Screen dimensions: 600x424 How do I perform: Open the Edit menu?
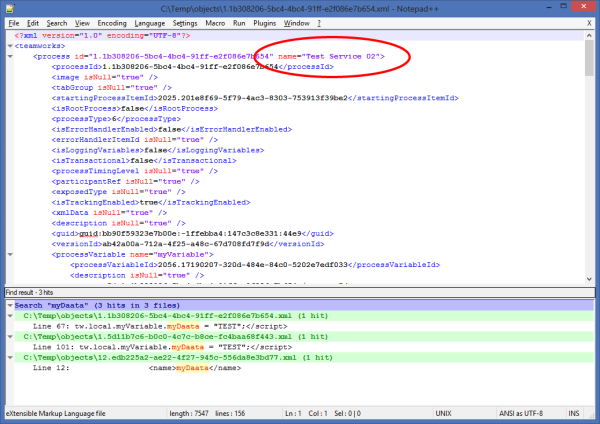(33, 23)
